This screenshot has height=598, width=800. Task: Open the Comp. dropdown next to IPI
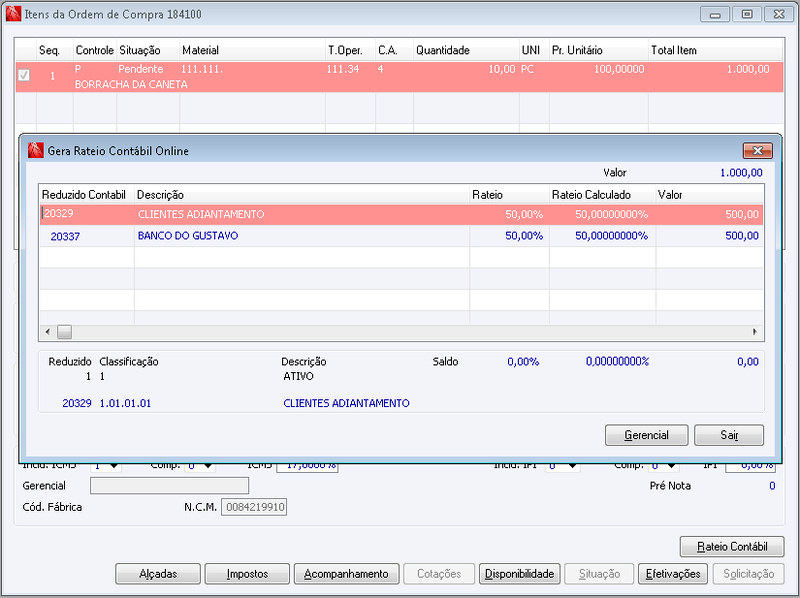pyautogui.click(x=672, y=466)
